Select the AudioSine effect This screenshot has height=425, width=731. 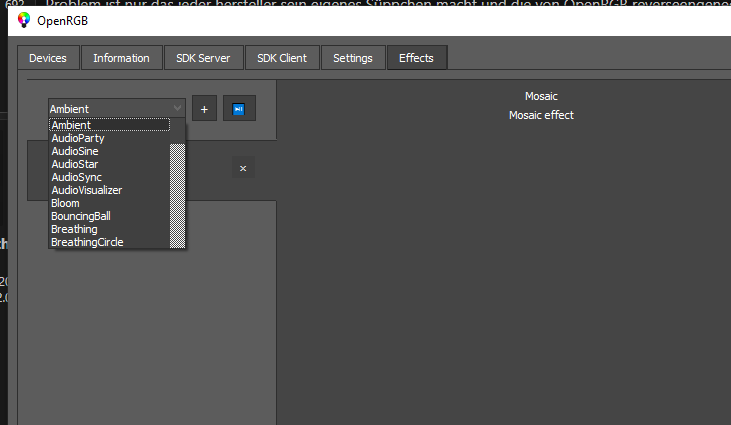click(110, 151)
